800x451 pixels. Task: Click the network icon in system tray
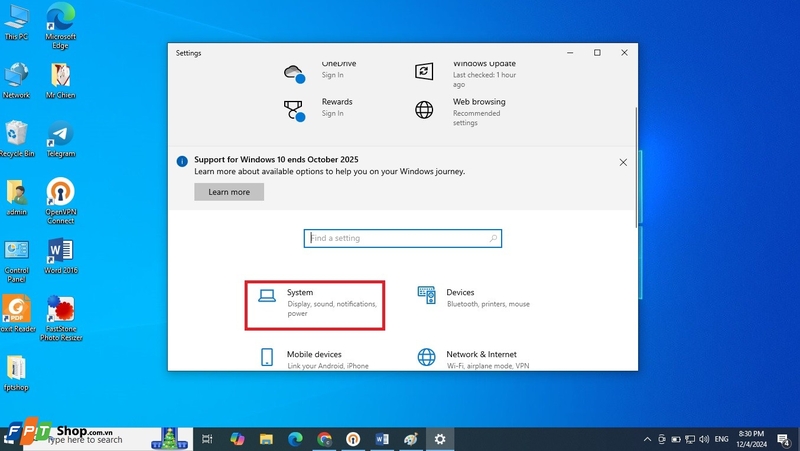coord(690,439)
